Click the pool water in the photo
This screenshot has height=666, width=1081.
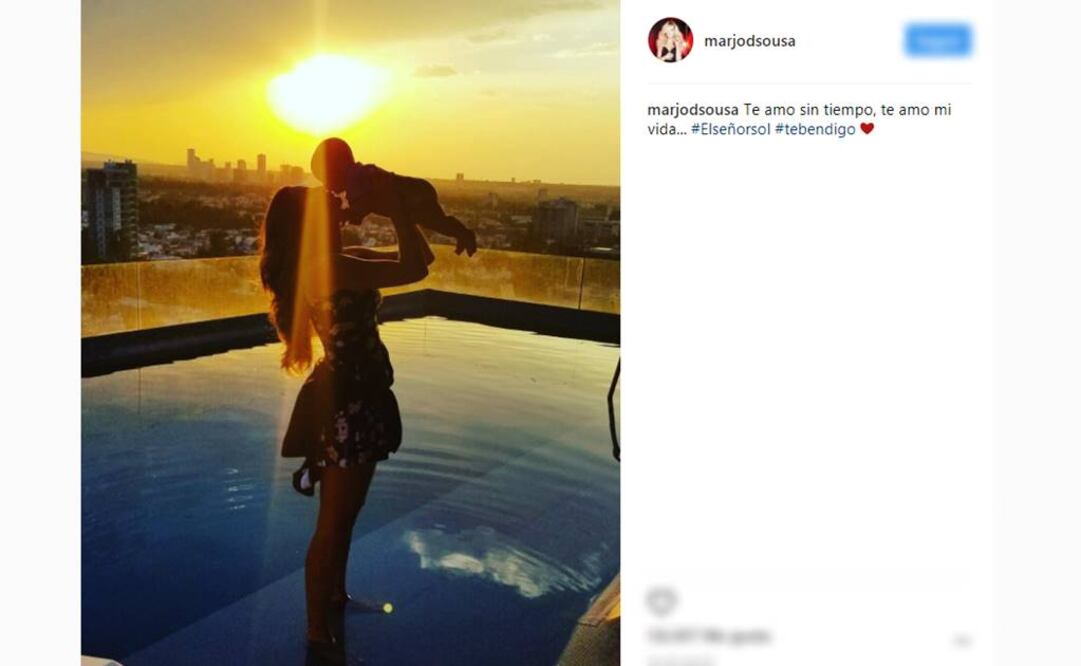483,483
